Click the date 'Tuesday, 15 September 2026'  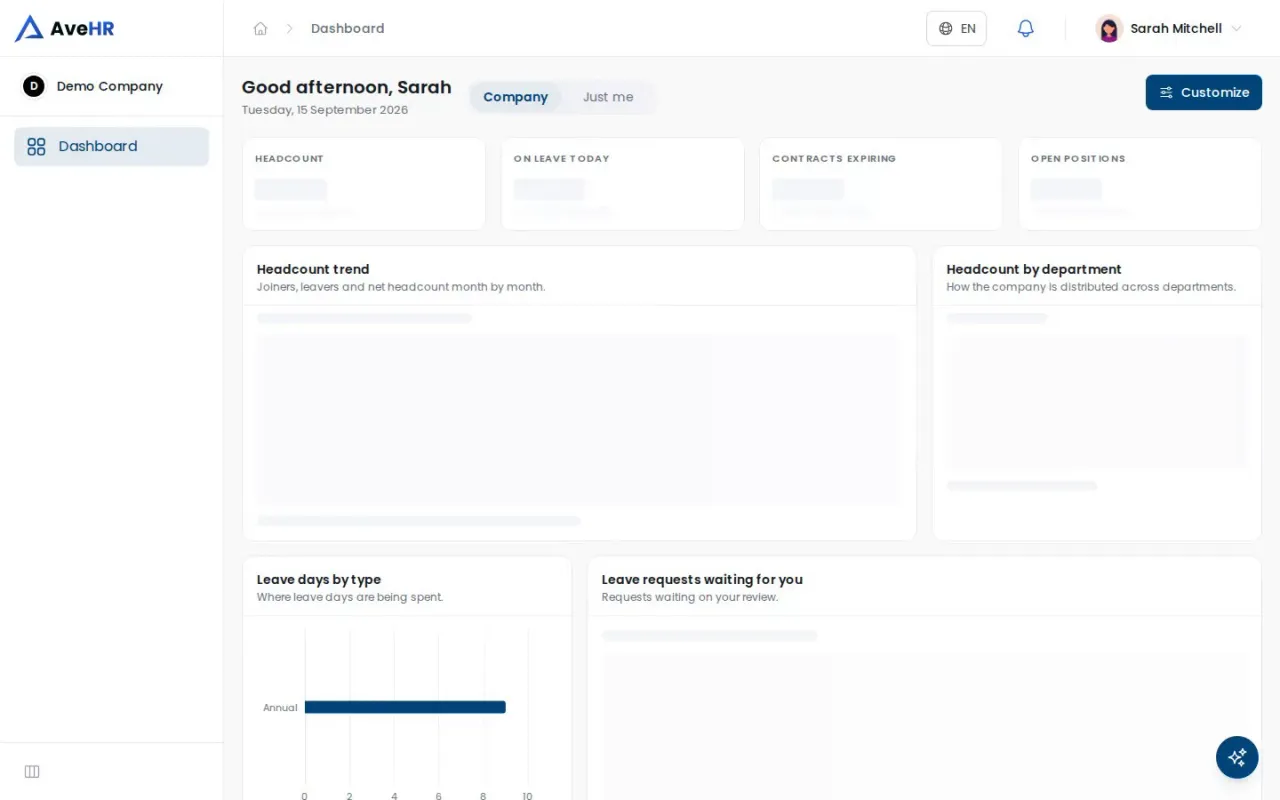point(325,110)
